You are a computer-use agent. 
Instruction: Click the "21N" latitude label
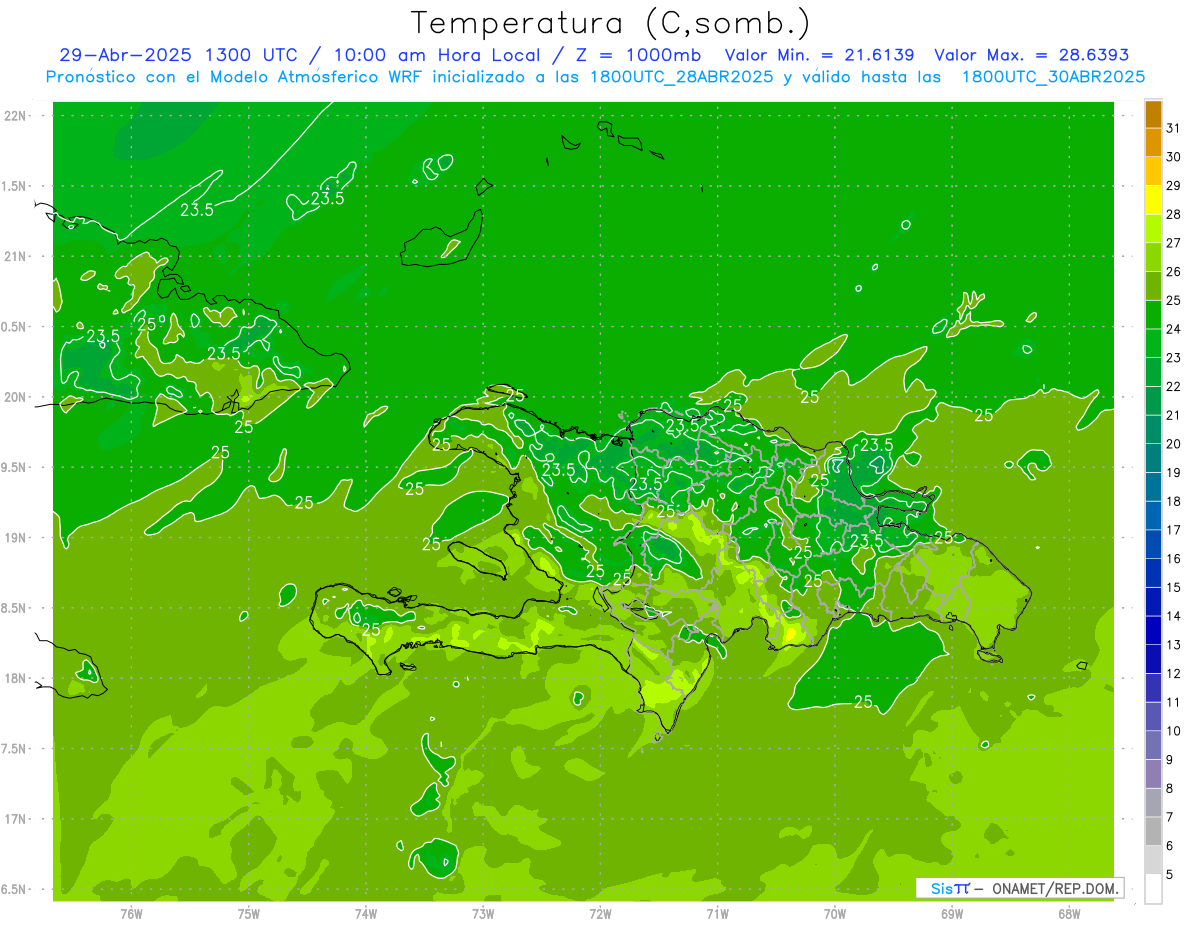(x=16, y=256)
